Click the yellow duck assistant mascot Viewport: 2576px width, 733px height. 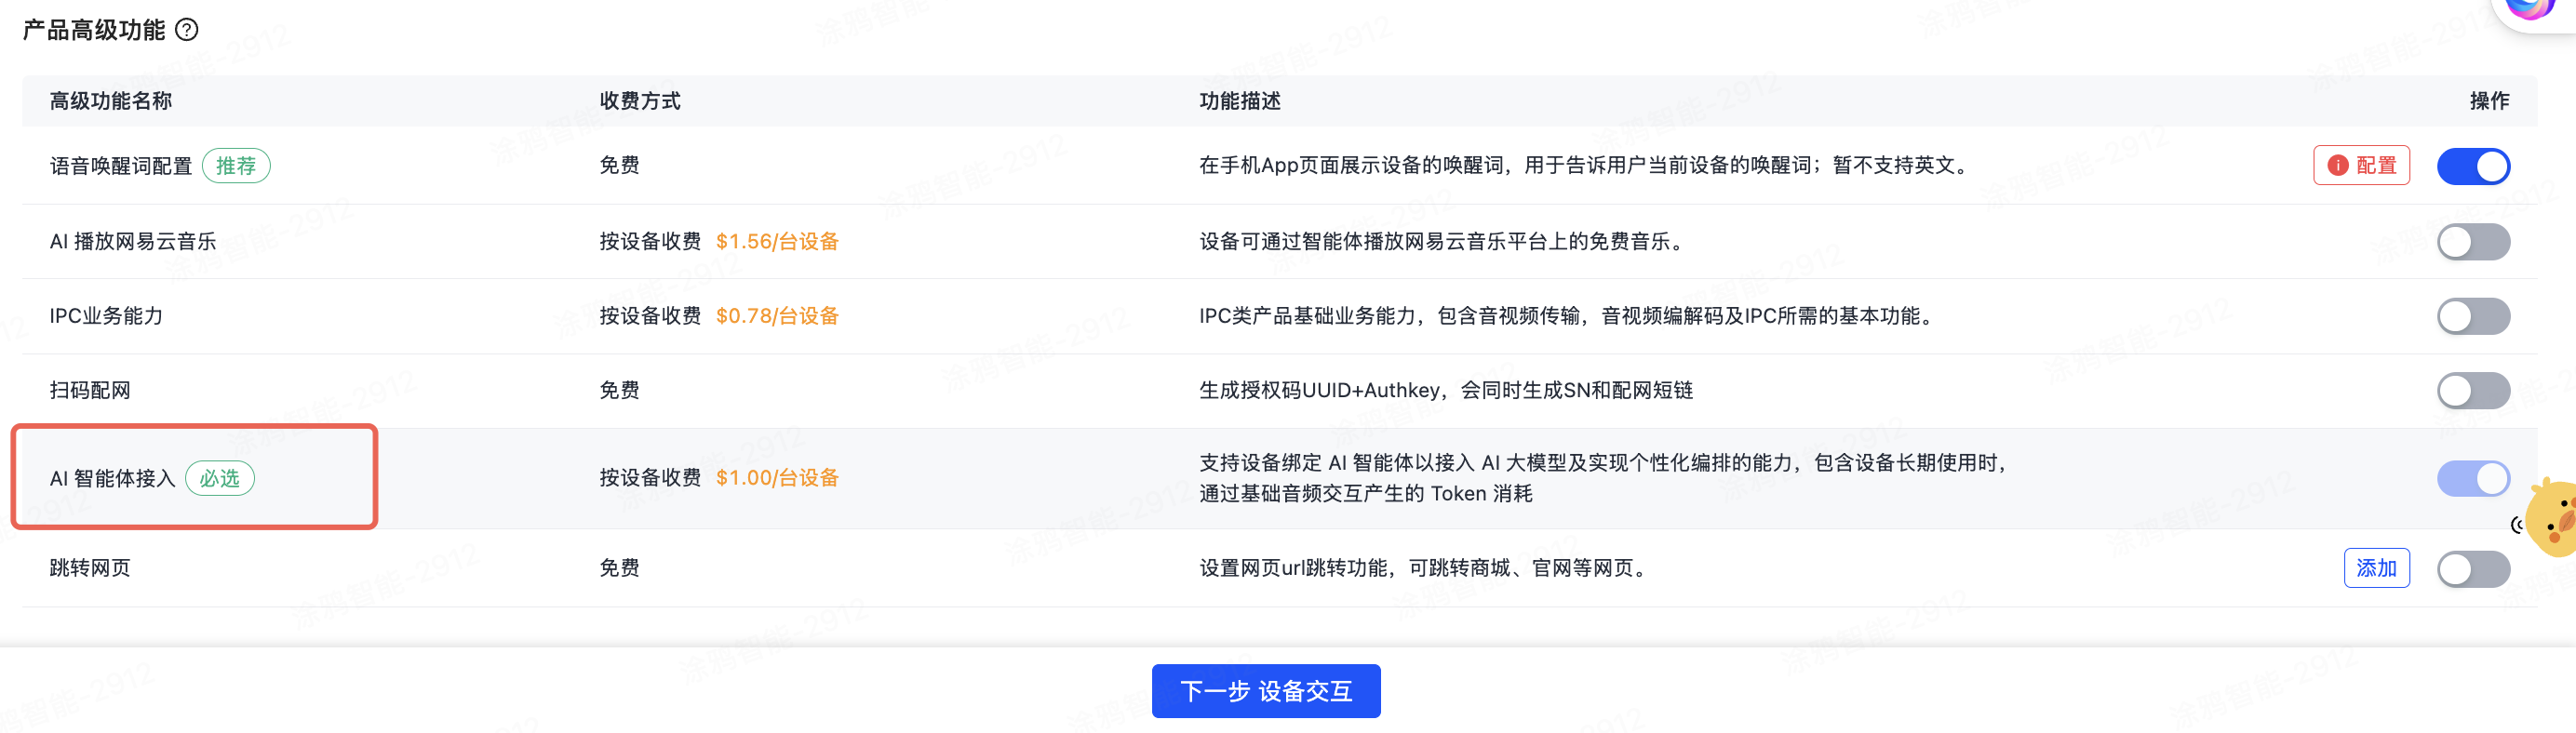coord(2553,518)
